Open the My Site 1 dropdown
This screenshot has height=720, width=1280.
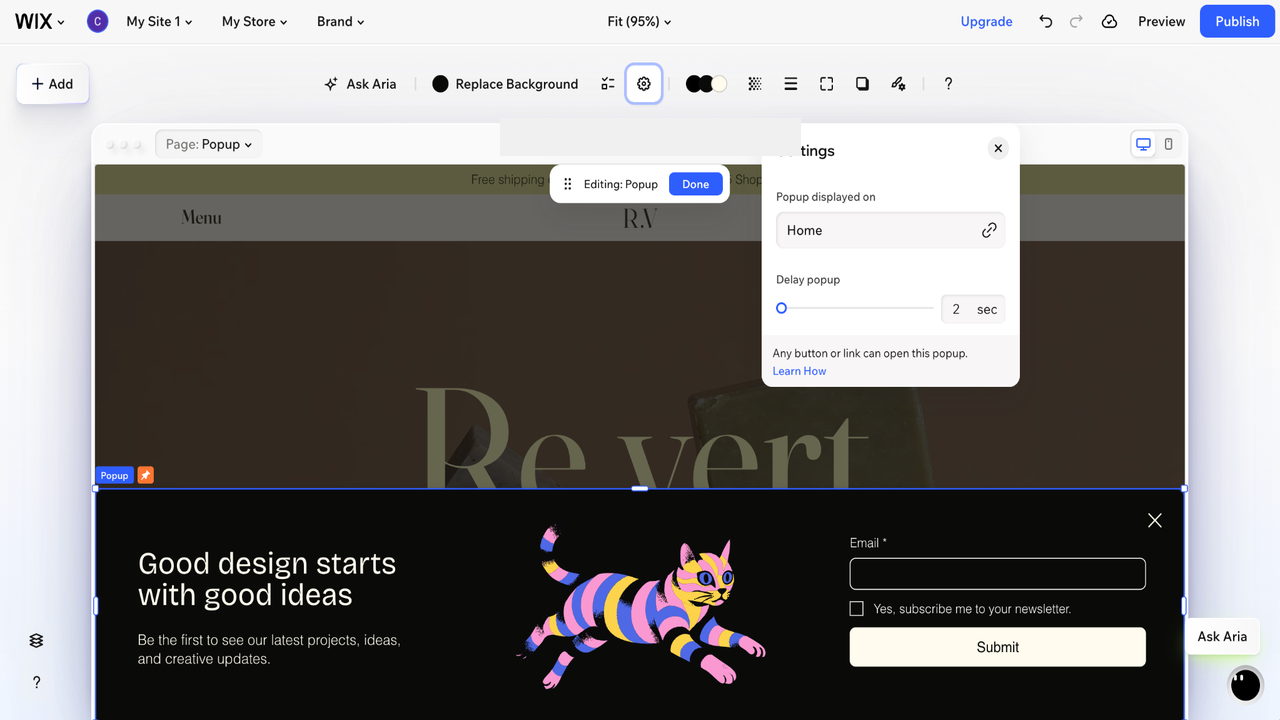tap(159, 21)
